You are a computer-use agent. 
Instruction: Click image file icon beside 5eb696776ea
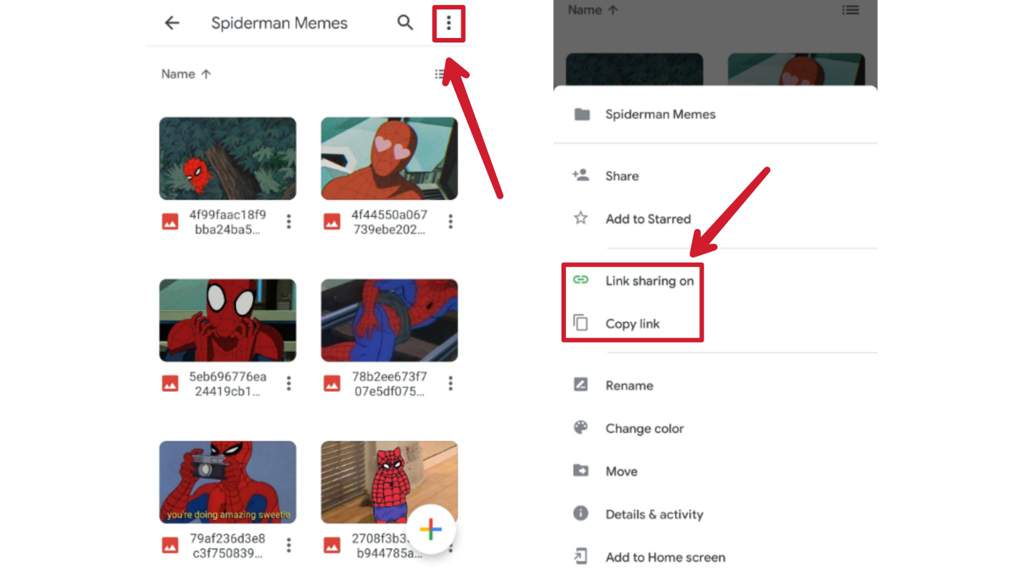coord(170,383)
